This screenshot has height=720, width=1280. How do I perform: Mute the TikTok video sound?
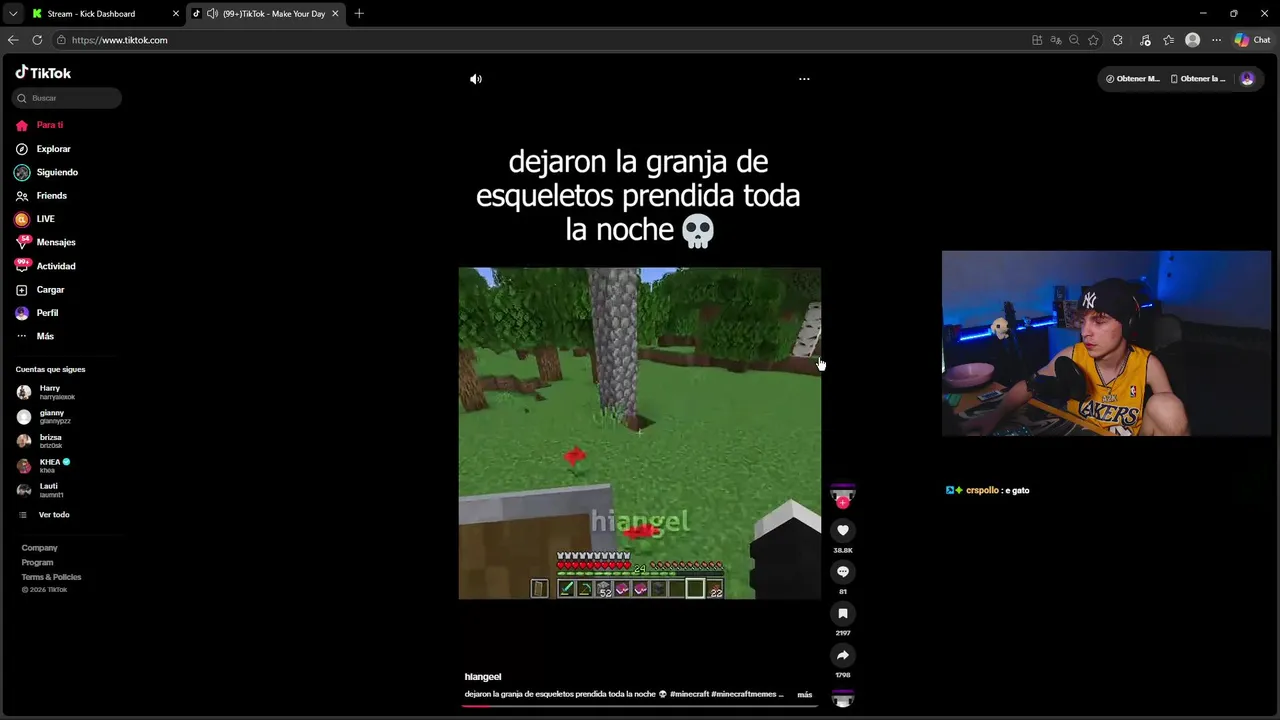(476, 79)
